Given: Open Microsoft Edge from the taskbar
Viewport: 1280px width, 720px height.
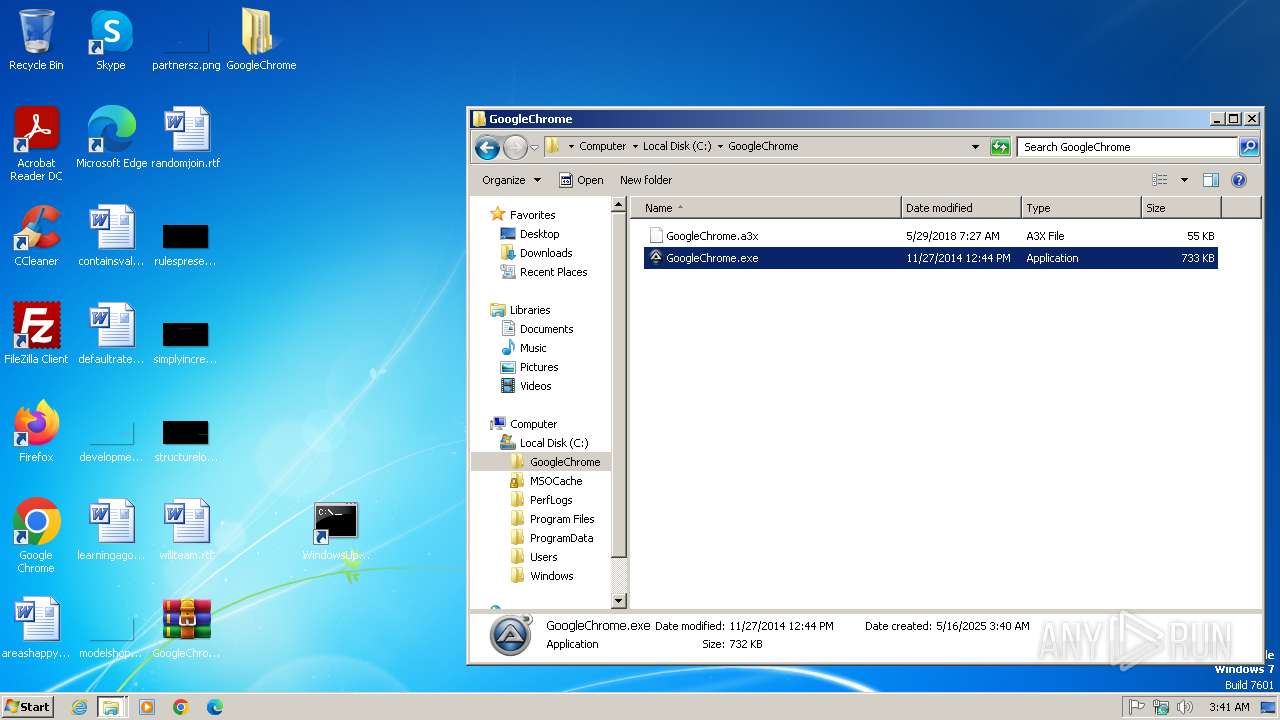Looking at the screenshot, I should click(215, 707).
